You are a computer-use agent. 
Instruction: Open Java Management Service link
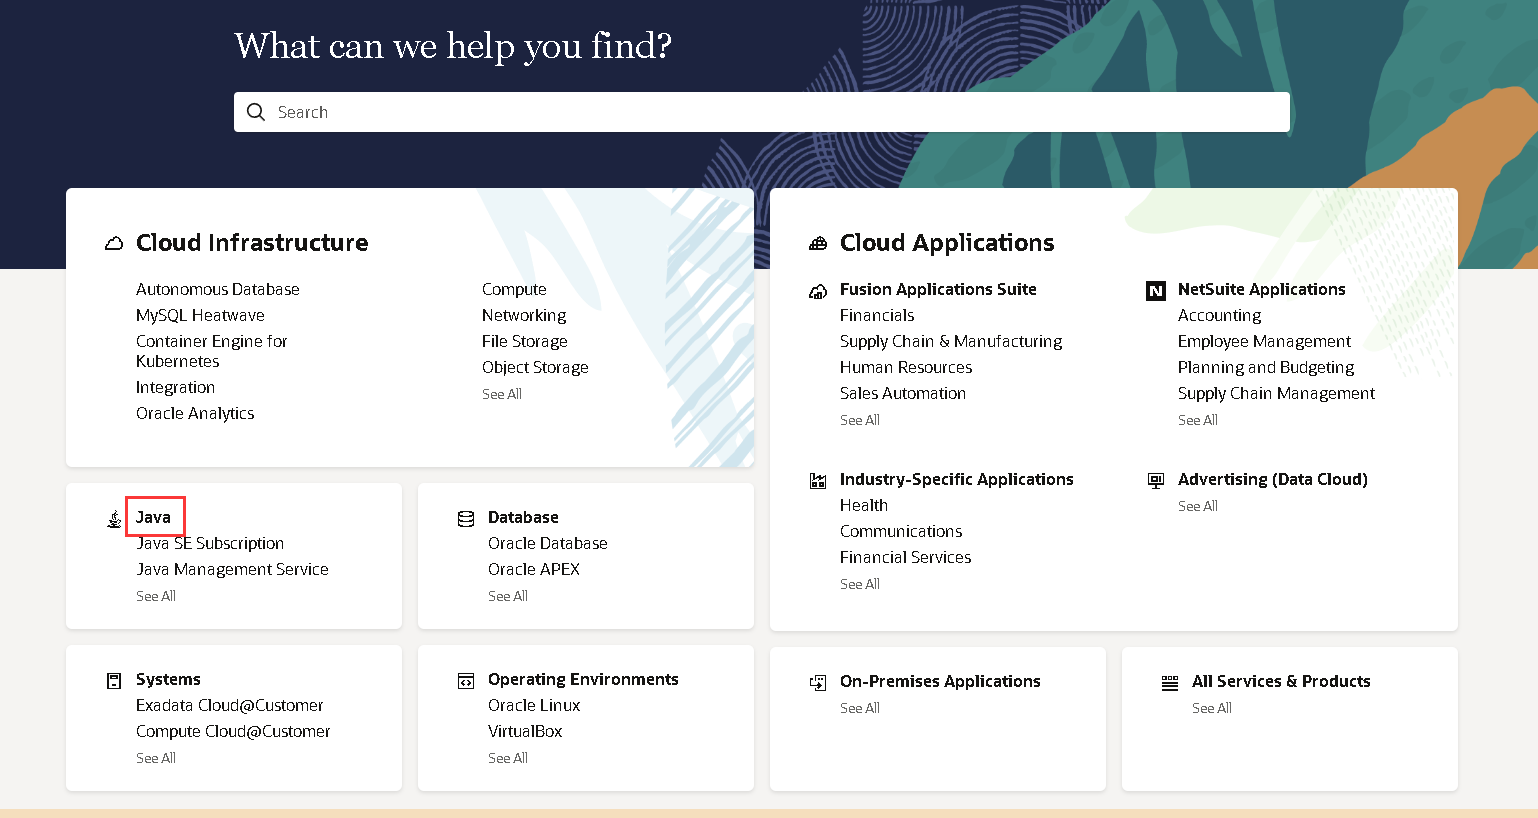[232, 569]
